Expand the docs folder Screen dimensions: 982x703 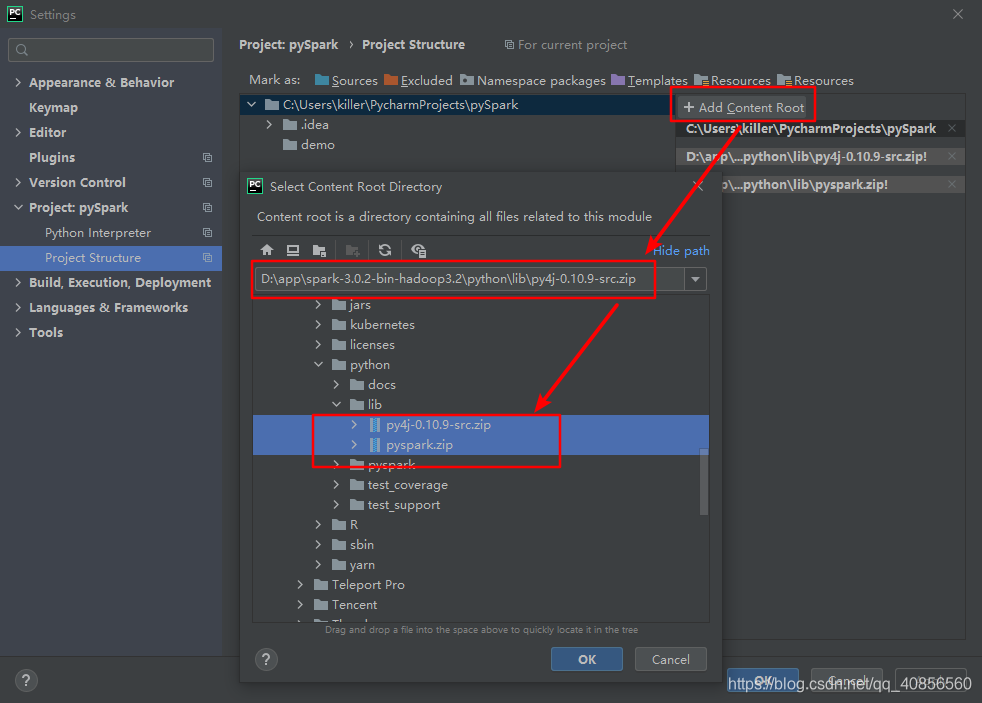tap(336, 384)
